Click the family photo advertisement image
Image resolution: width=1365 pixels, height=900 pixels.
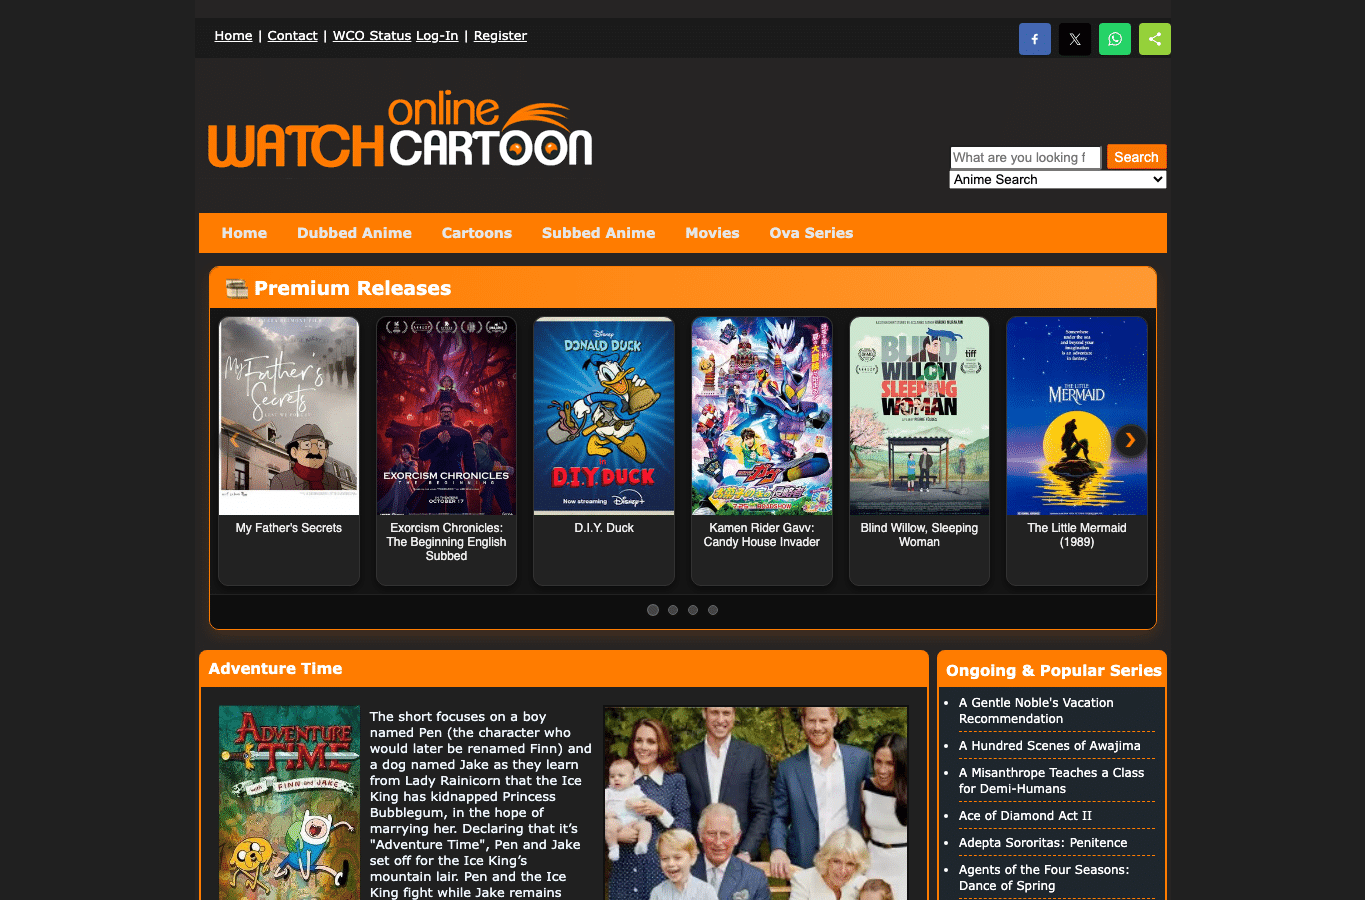756,803
